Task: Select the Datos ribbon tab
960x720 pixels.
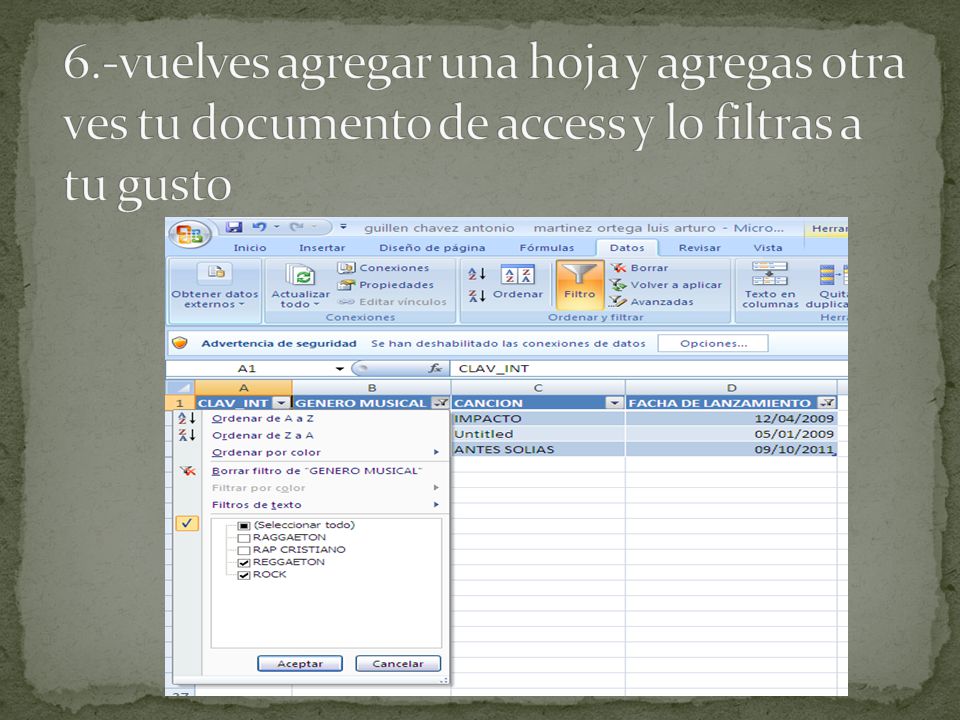Action: 627,248
